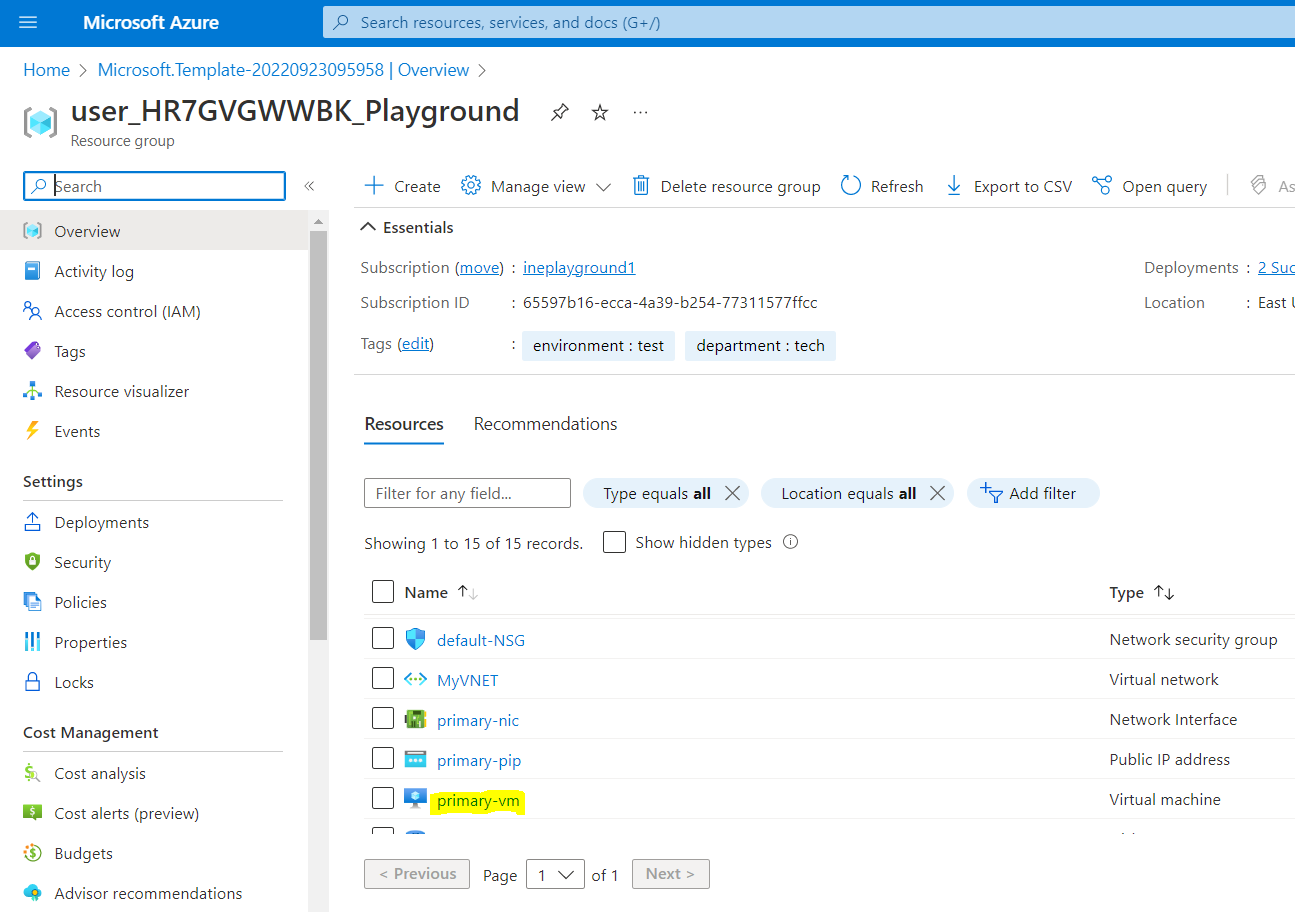Click the info icon beside Show hidden types
The width and height of the screenshot is (1295, 912).
coord(791,542)
